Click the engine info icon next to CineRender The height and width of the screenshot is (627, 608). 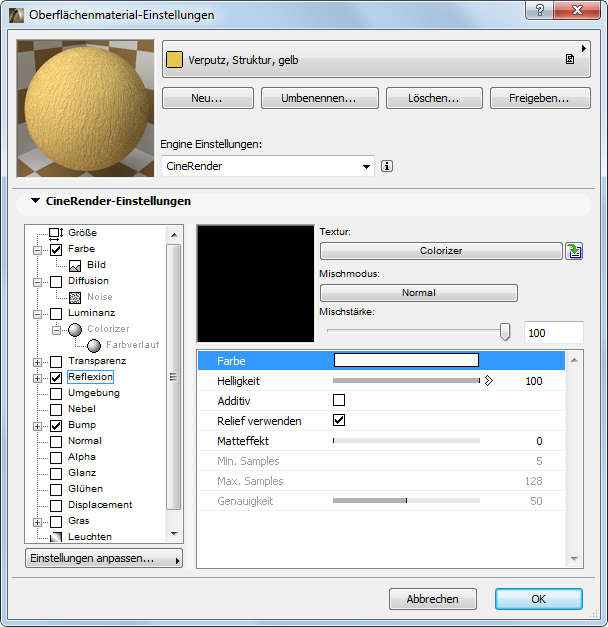point(387,166)
